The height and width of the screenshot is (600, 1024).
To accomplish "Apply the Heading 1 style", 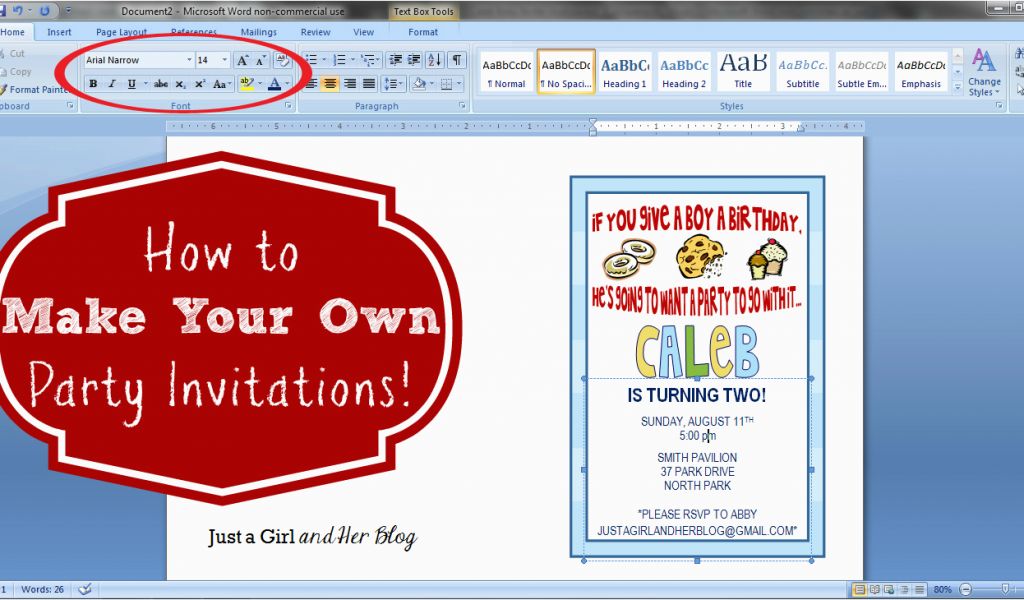I will 624,72.
